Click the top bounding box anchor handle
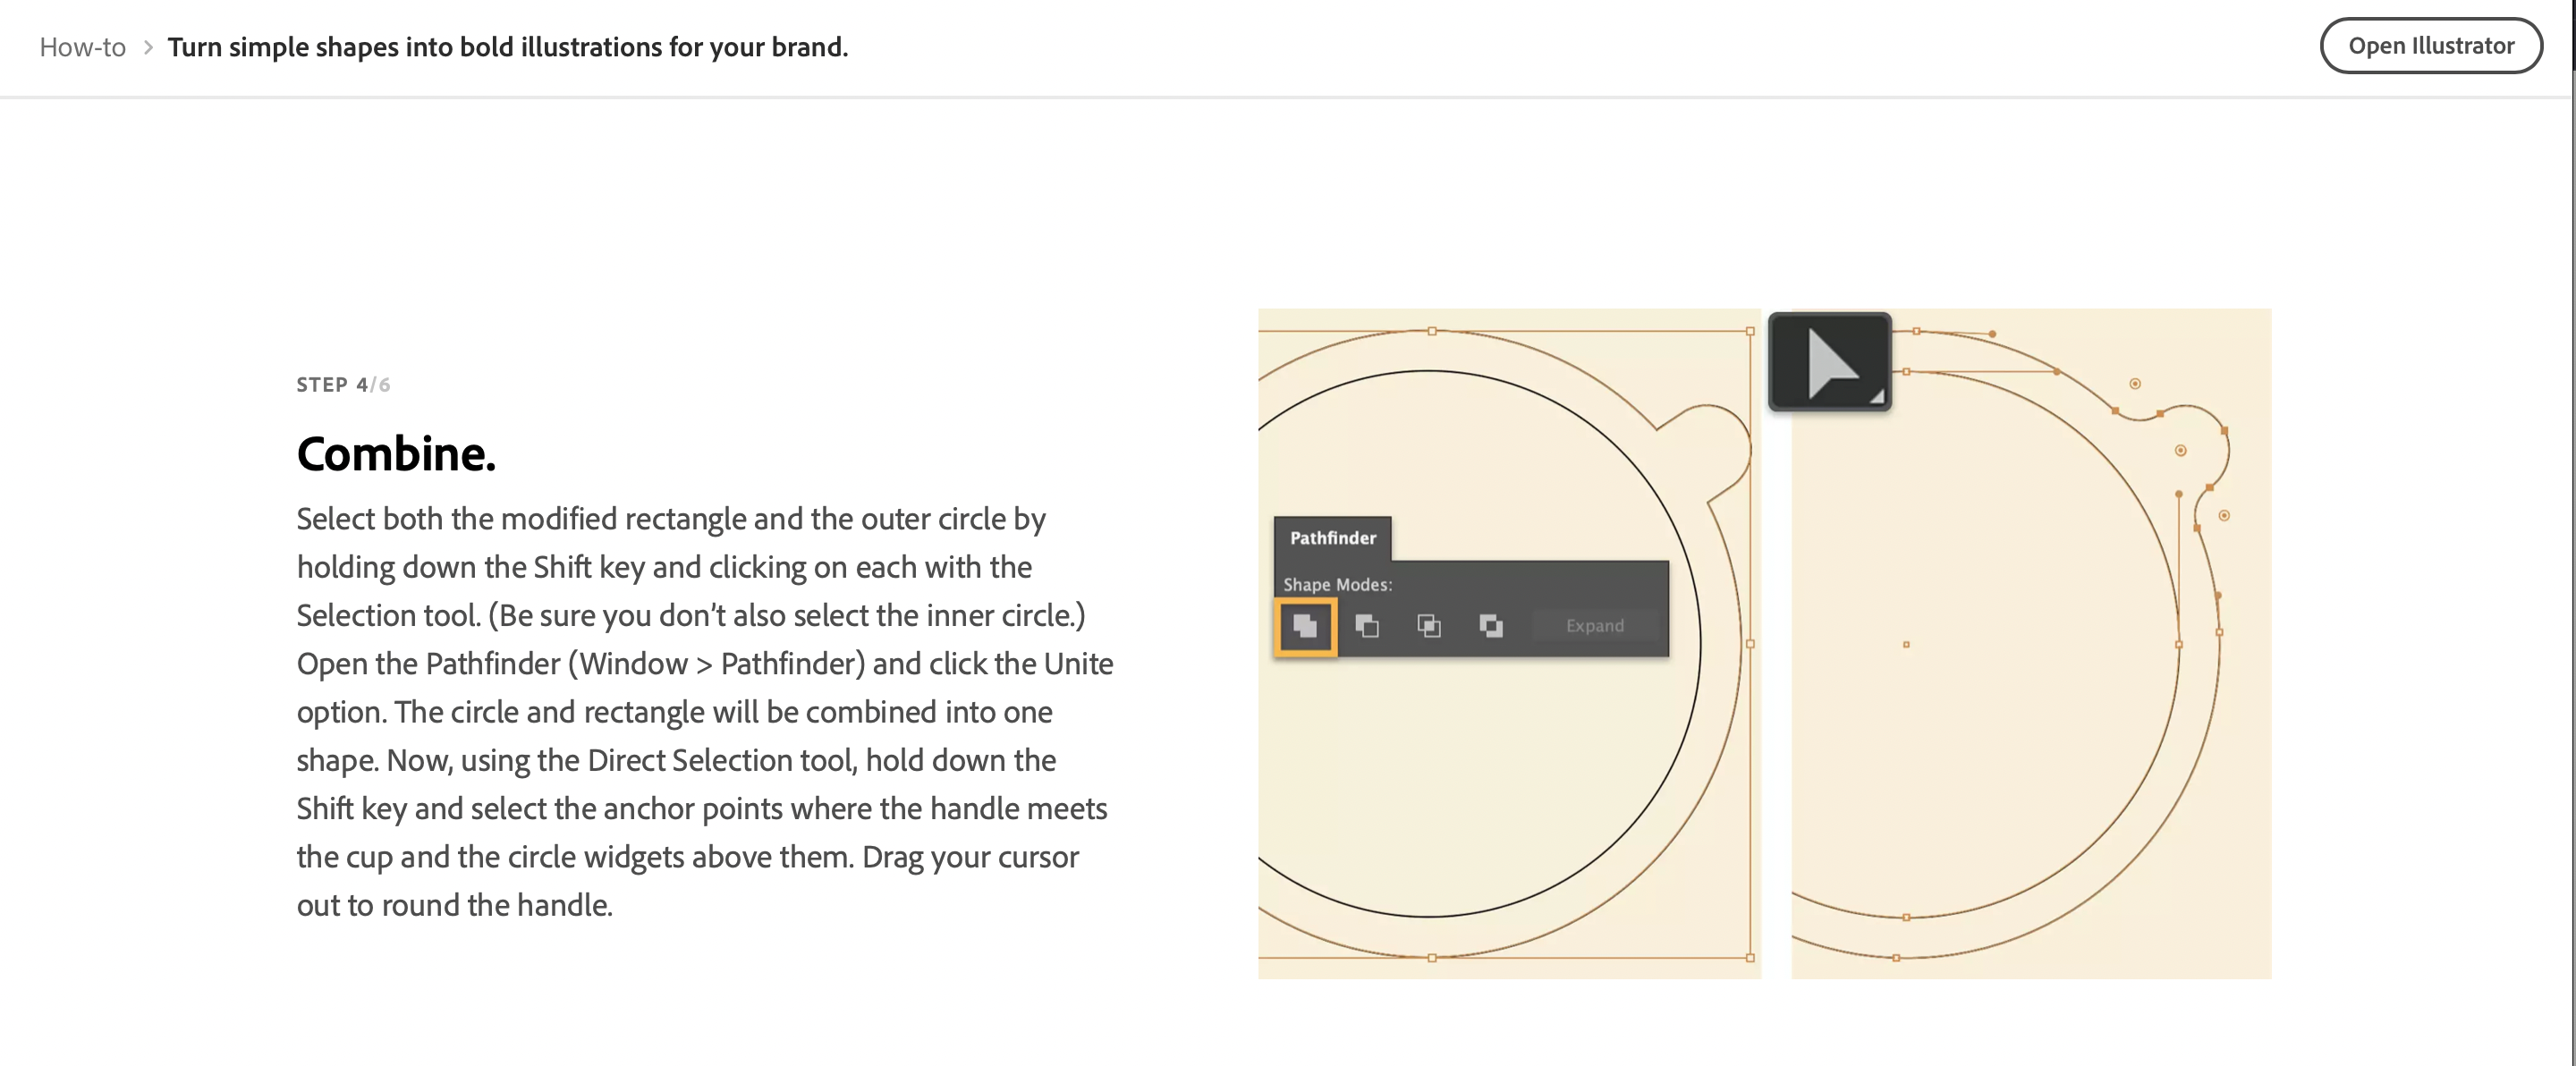The width and height of the screenshot is (2576, 1066). [1432, 331]
